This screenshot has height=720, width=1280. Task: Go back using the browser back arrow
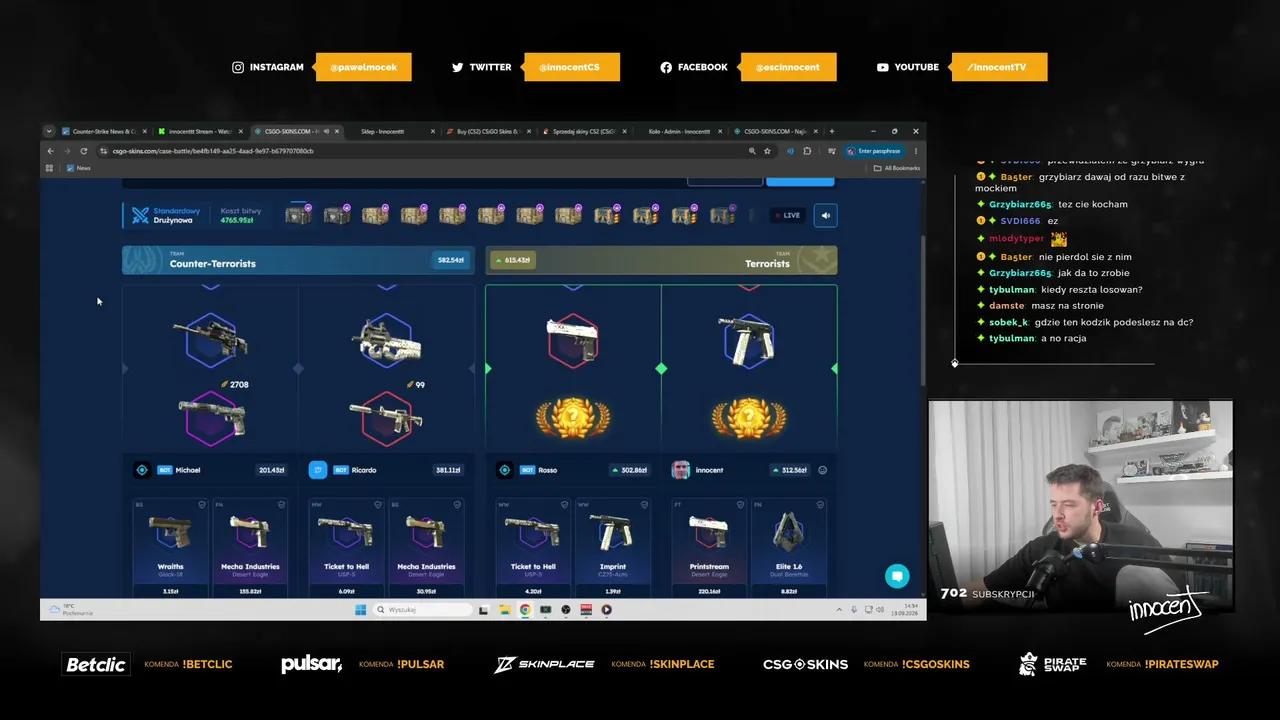click(50, 151)
